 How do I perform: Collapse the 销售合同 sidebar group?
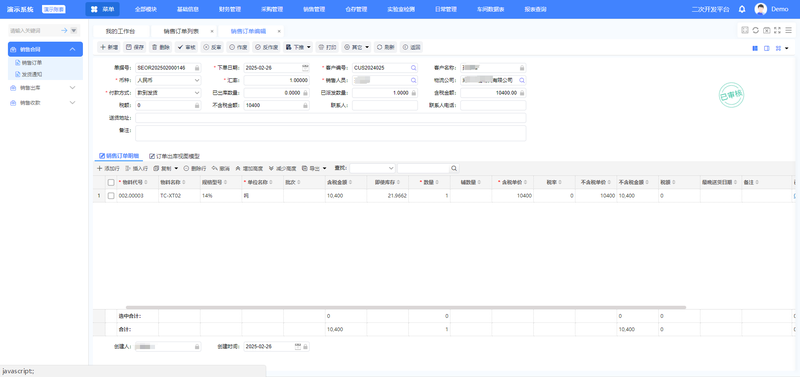click(x=72, y=49)
